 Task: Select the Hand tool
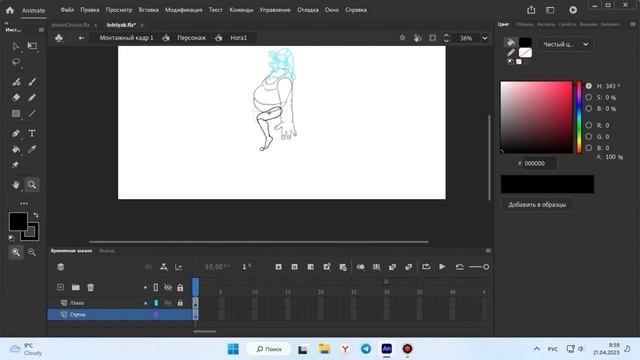pos(16,184)
